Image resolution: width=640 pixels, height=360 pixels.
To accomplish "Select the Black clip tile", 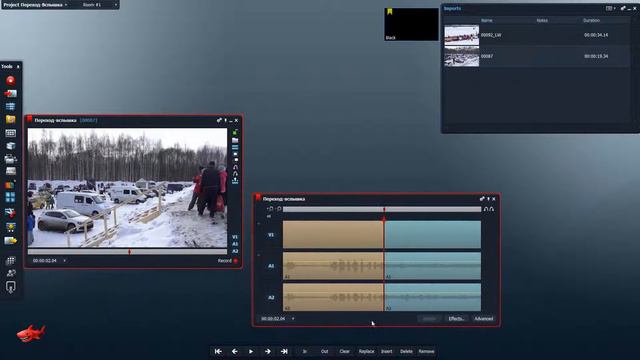I will coord(411,24).
